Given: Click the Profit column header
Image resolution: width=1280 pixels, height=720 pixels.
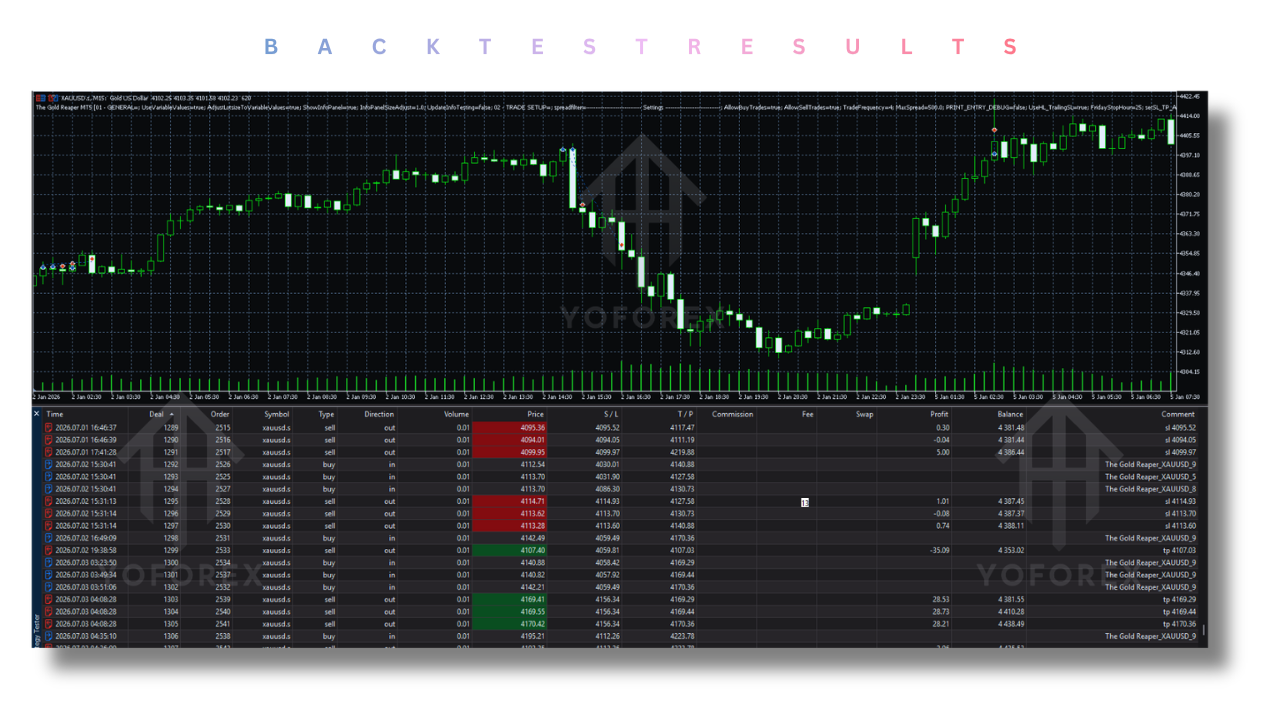Looking at the screenshot, I should point(939,414).
